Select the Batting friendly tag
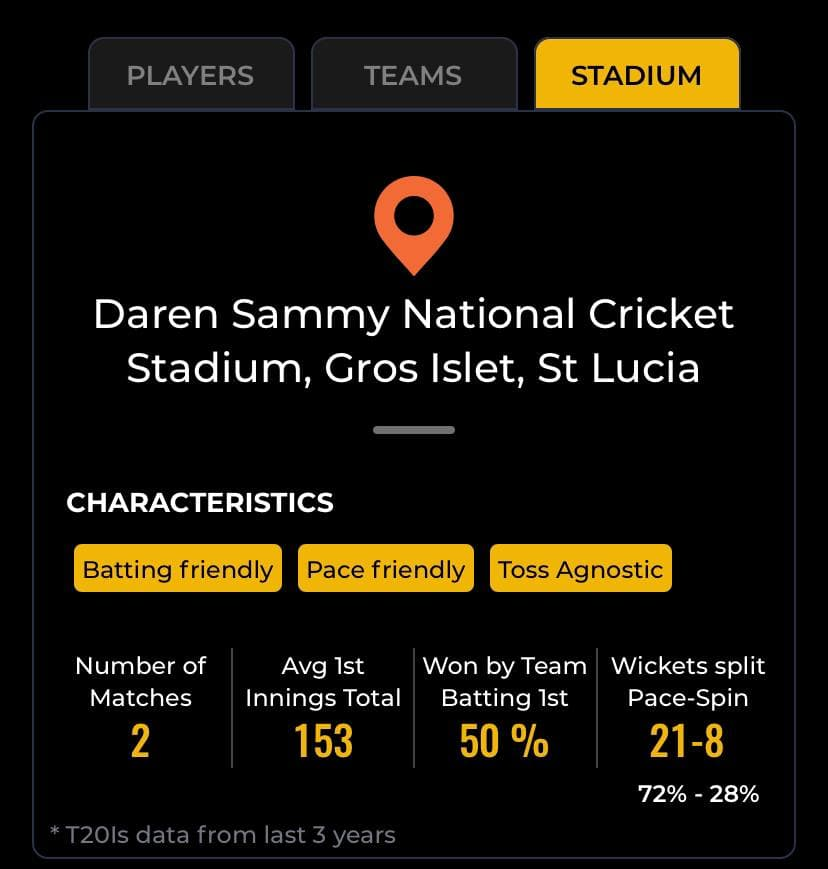The image size is (828, 869). pyautogui.click(x=178, y=569)
